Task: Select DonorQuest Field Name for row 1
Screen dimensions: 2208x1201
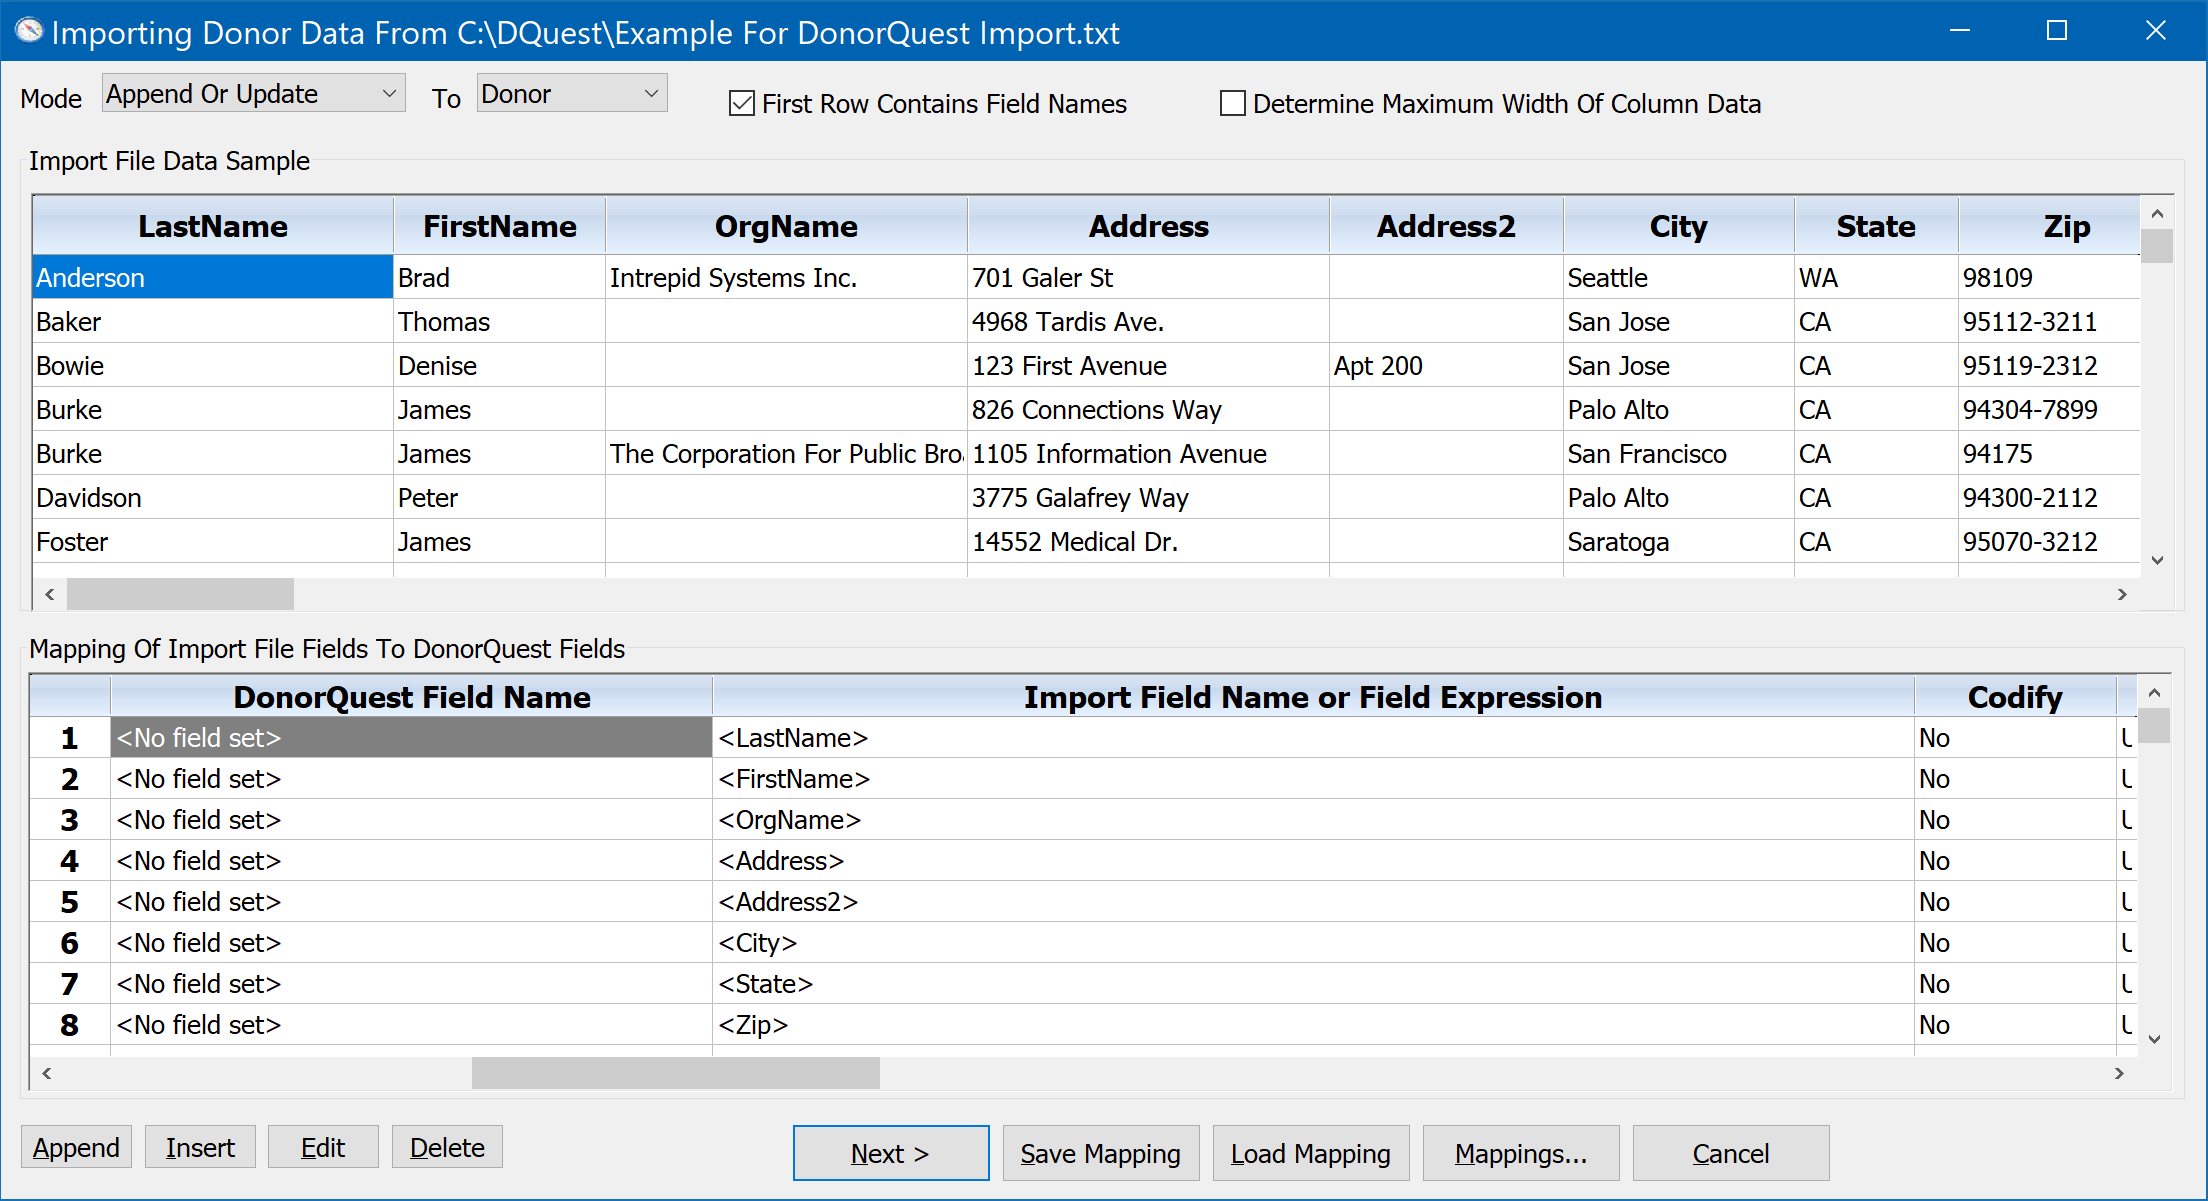Action: pos(413,735)
